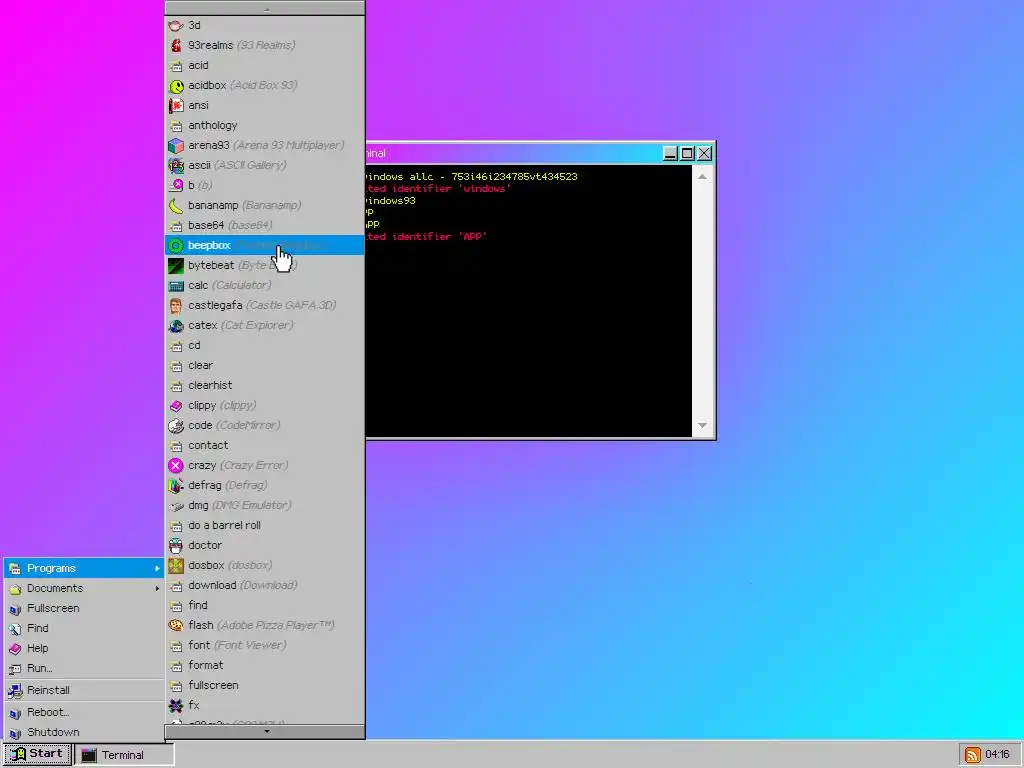Click the clippy icon
This screenshot has width=1024, height=768.
pos(176,406)
